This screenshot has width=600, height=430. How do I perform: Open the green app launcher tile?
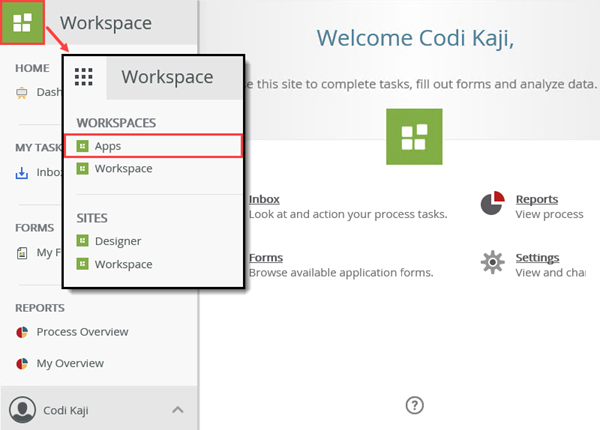22,22
